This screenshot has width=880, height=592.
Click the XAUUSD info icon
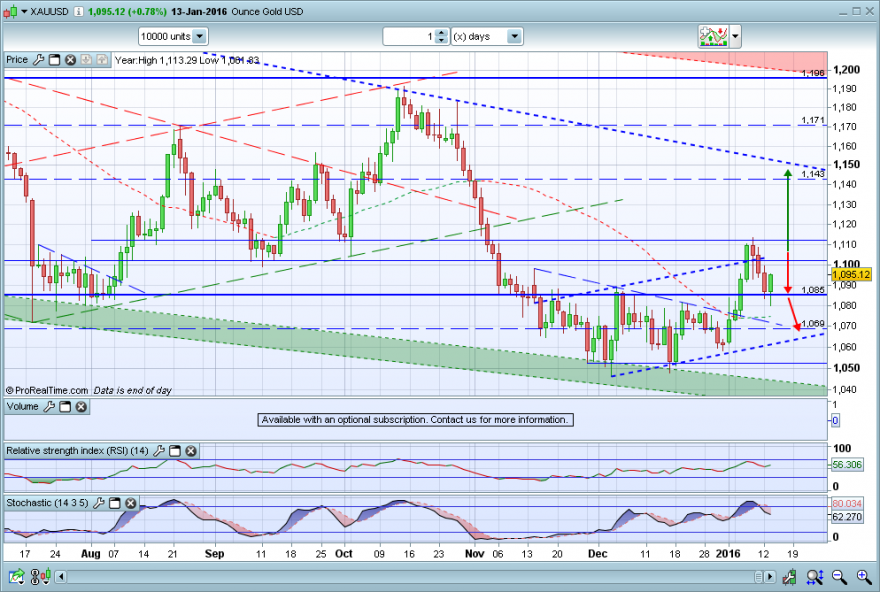[x=79, y=11]
